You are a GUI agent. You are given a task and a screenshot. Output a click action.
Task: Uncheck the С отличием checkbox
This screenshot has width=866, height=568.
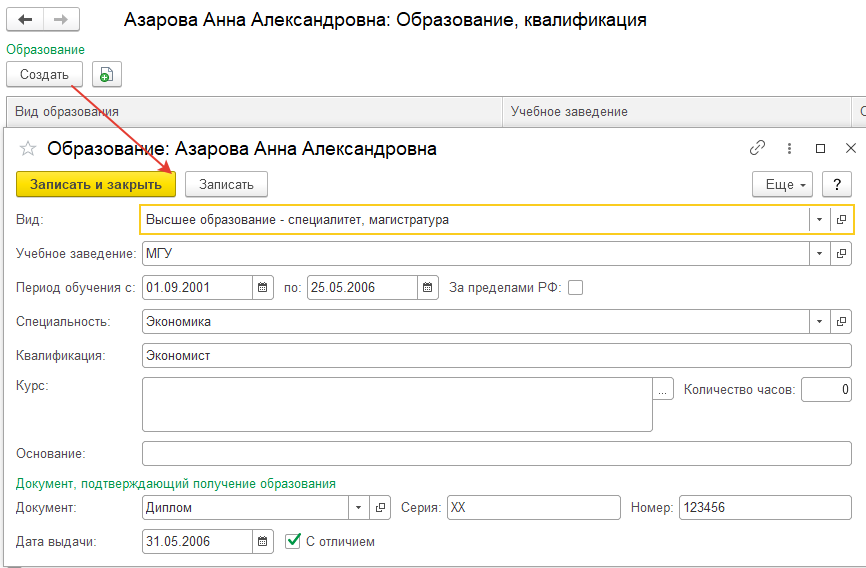tap(293, 541)
